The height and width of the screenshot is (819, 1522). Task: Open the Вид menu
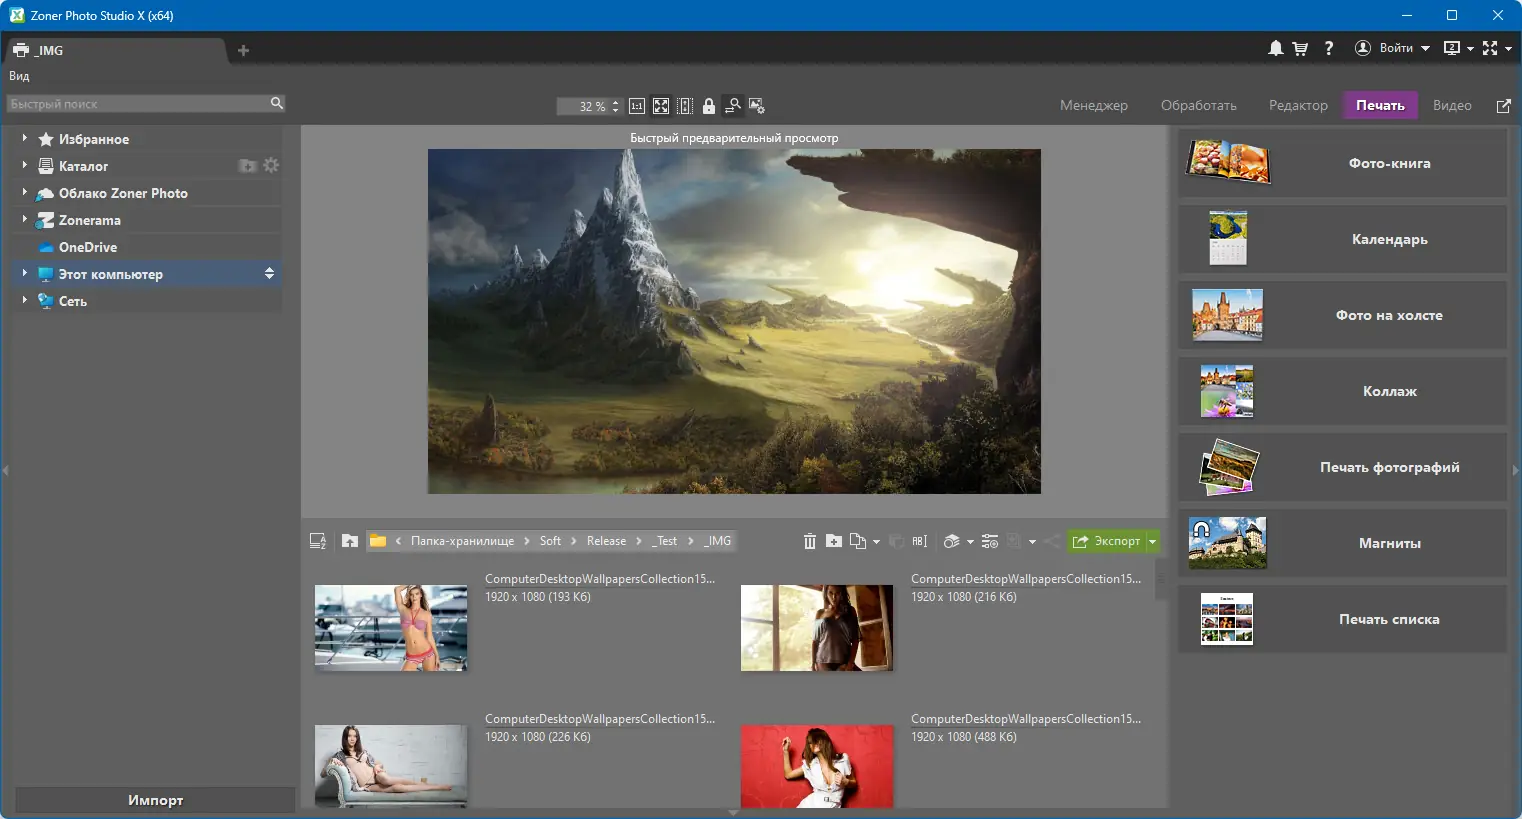pos(19,76)
